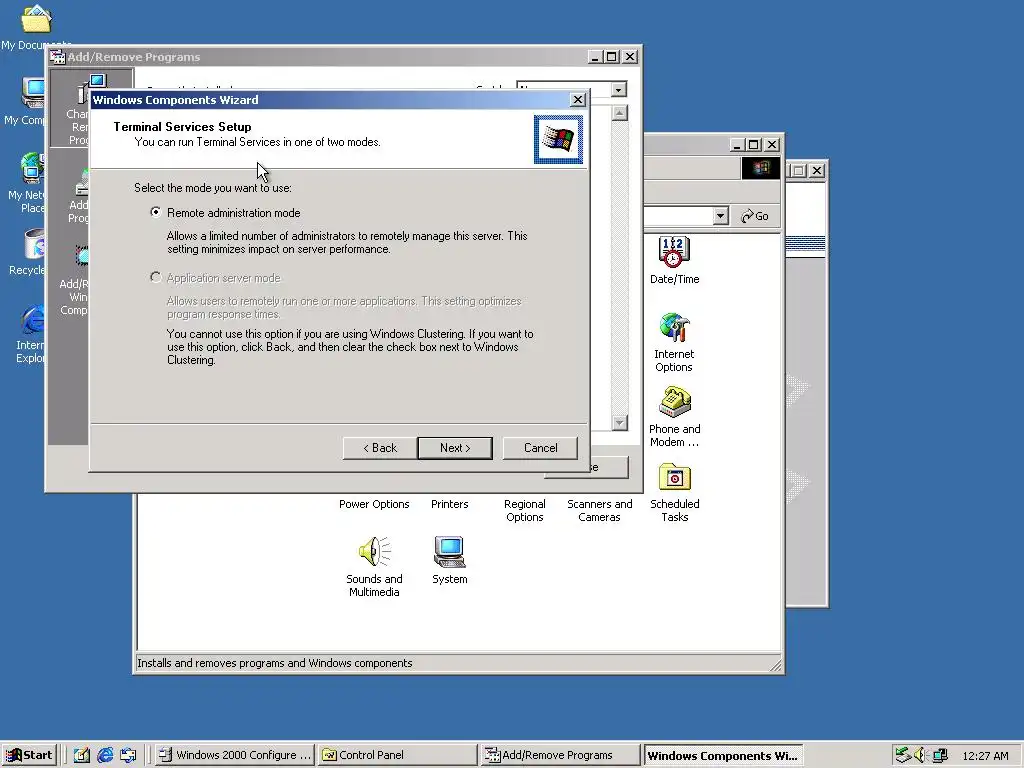Image resolution: width=1024 pixels, height=768 pixels.
Task: Select the Printers label
Action: click(449, 504)
